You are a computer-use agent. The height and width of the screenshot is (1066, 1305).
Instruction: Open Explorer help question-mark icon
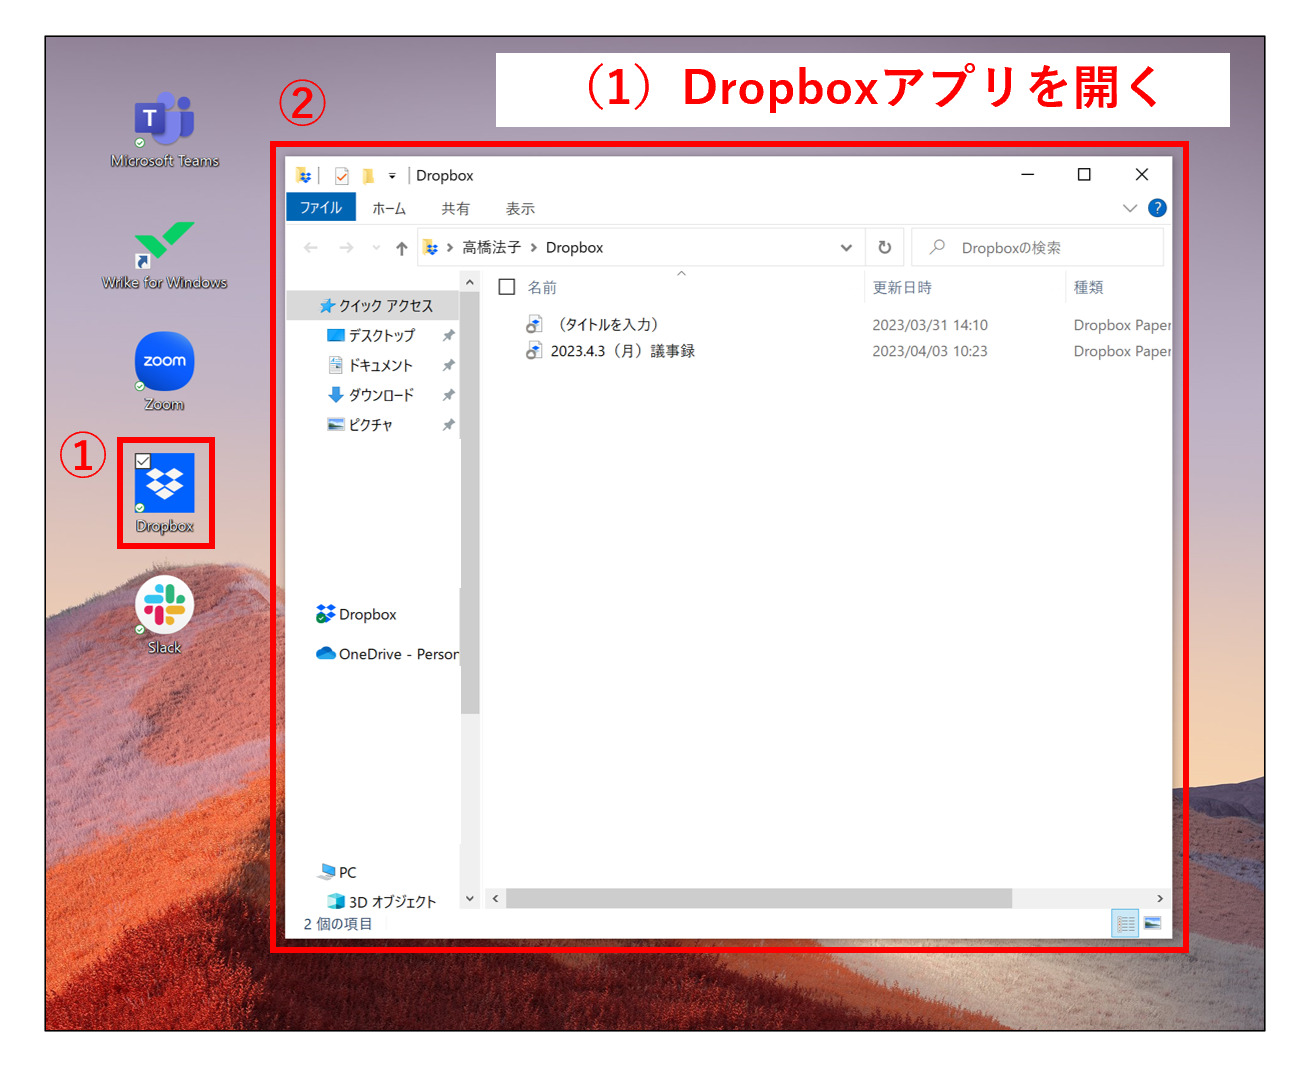[x=1157, y=208]
